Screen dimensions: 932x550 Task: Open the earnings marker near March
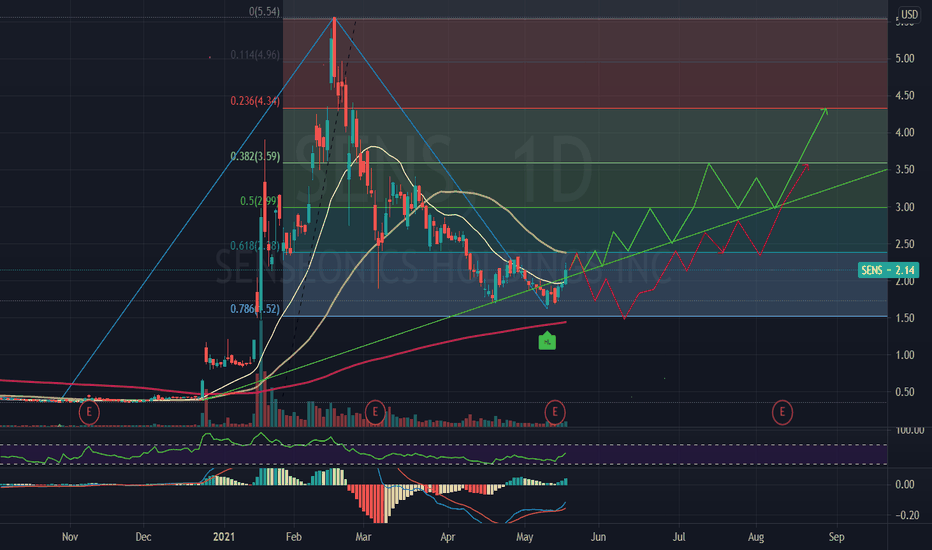pos(375,411)
